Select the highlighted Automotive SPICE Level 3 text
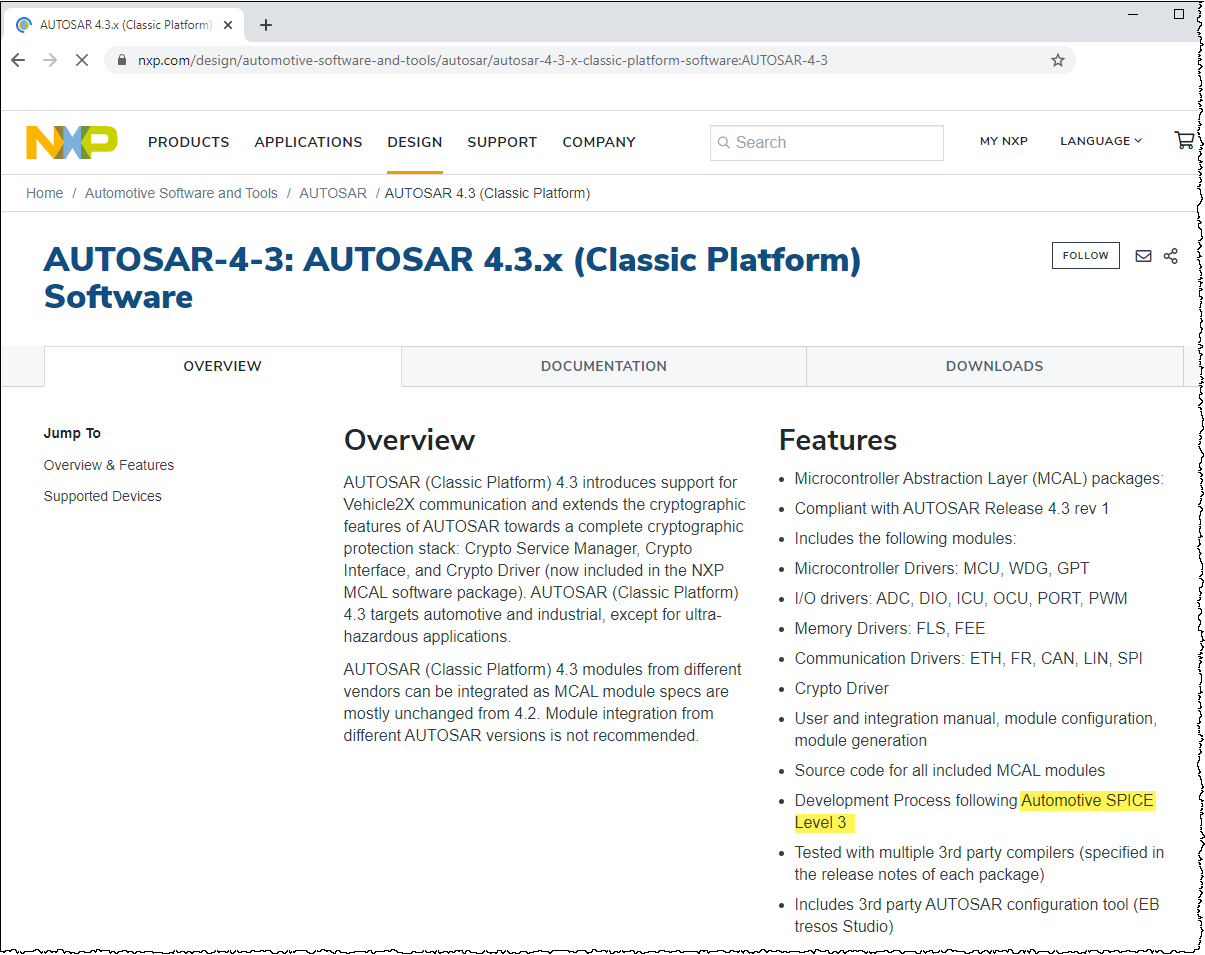The image size is (1205, 955). tap(1087, 800)
